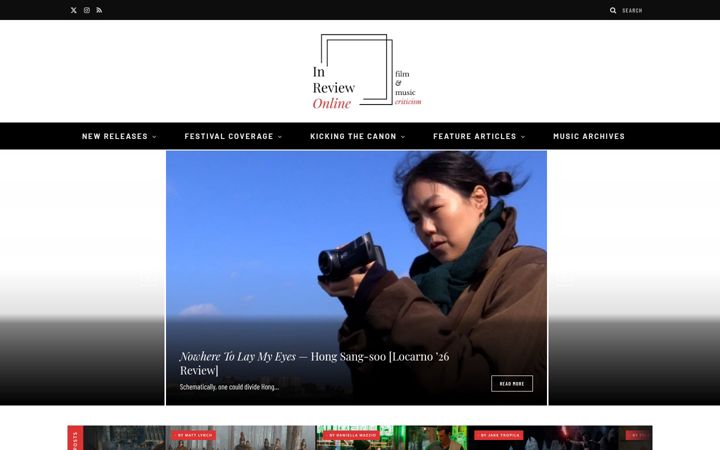Open the Festival Coverage menu
This screenshot has height=450, width=720.
point(229,136)
